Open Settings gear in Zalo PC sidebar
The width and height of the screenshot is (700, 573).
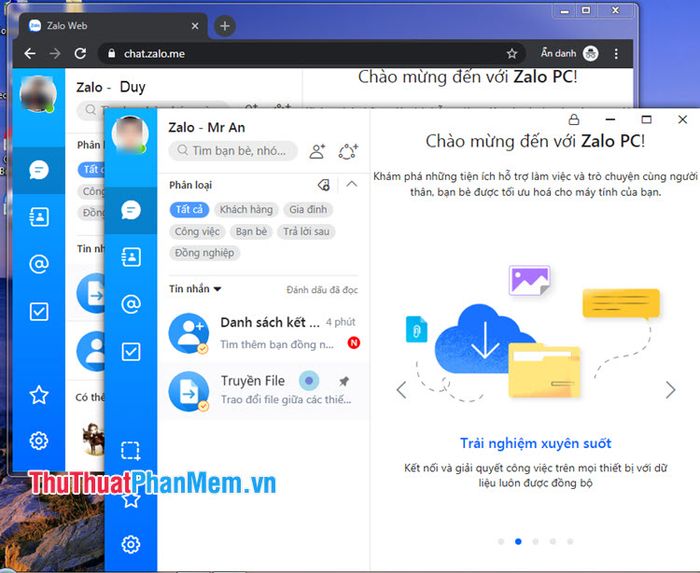click(131, 544)
